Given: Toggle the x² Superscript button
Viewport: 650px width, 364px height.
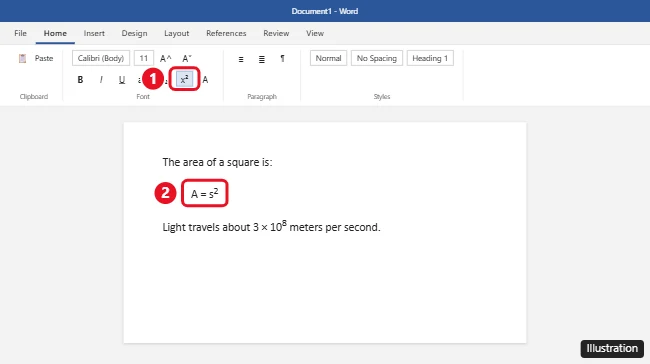Looking at the screenshot, I should 184,79.
